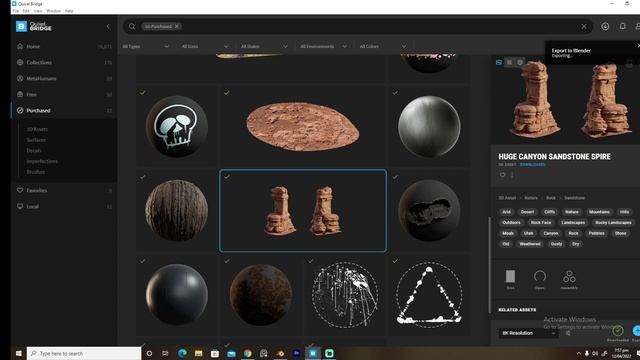The height and width of the screenshot is (360, 640).
Task: Filter purchased by Surfaces
Action: click(36, 140)
